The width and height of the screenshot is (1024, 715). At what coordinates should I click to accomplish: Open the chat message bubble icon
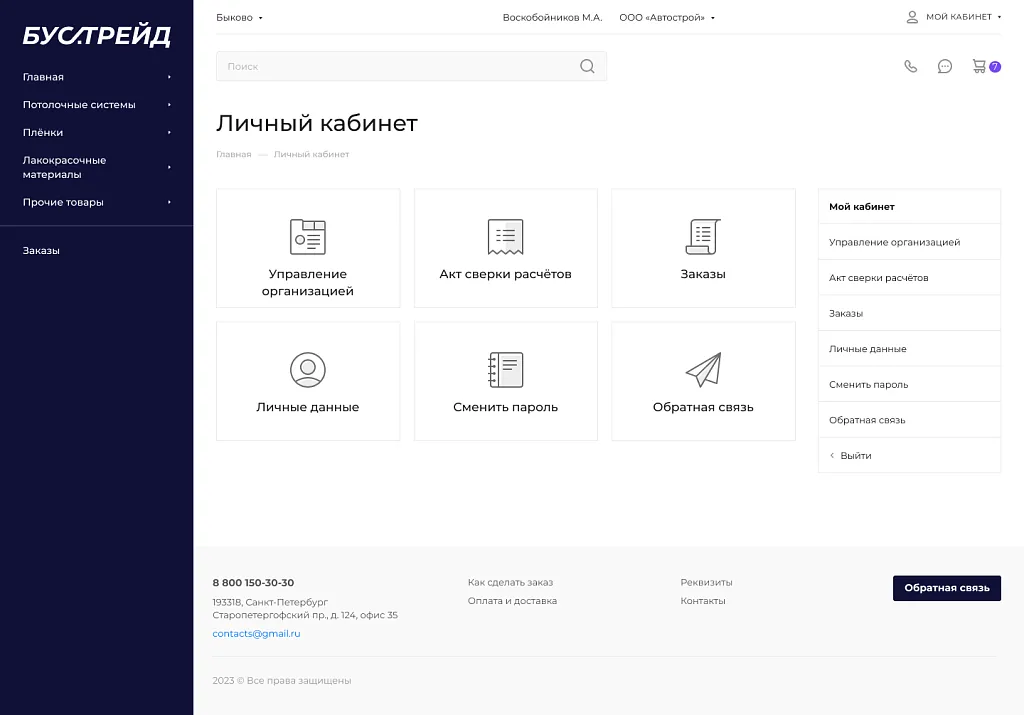click(944, 67)
